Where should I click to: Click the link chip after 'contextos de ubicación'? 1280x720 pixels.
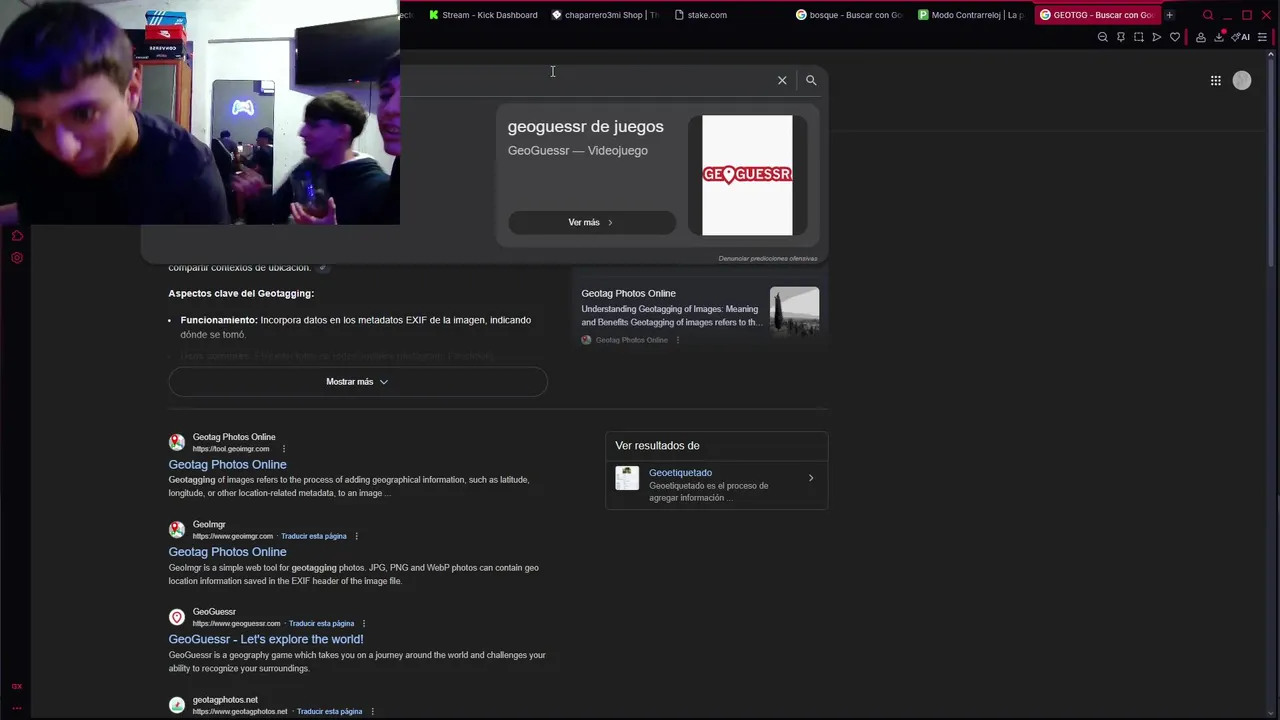point(322,268)
